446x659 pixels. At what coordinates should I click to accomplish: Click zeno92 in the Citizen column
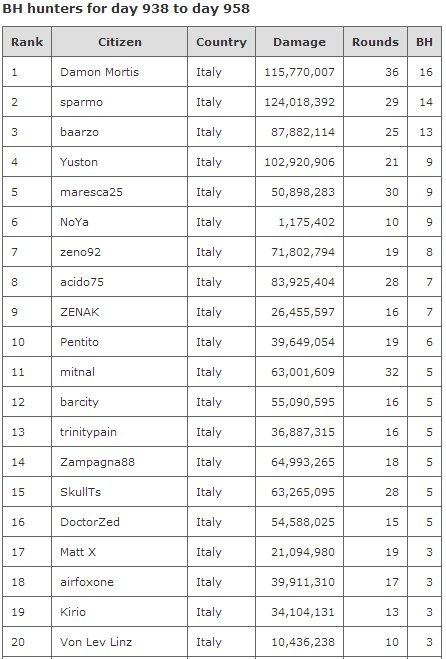(x=80, y=252)
